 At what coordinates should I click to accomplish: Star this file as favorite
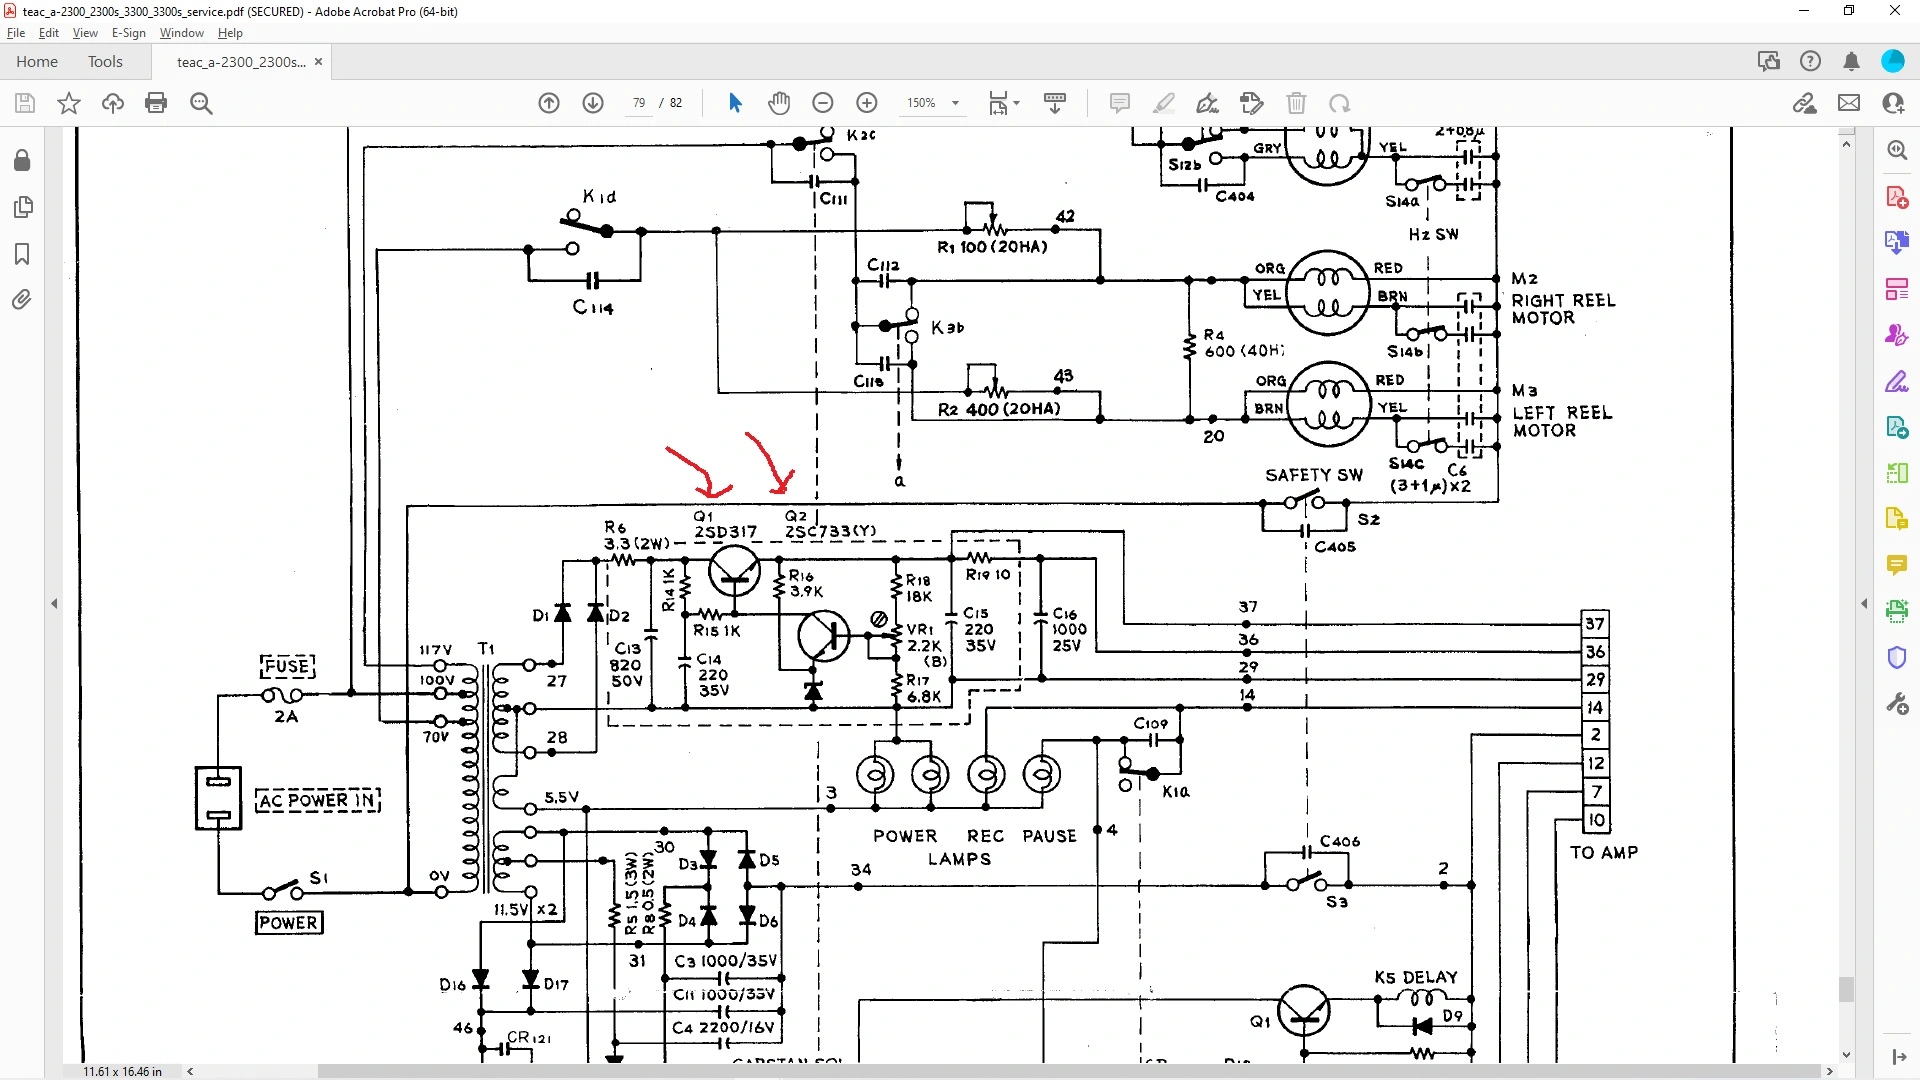coord(69,103)
